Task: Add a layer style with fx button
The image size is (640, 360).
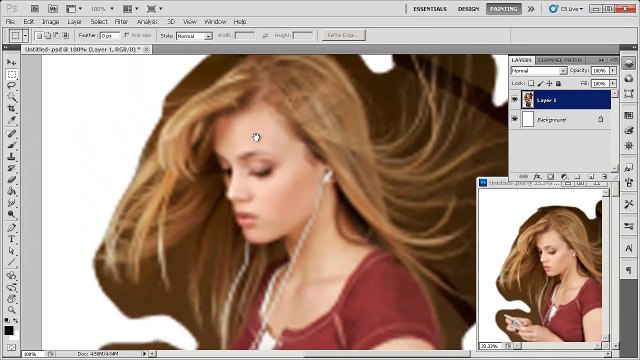Action: pos(537,176)
